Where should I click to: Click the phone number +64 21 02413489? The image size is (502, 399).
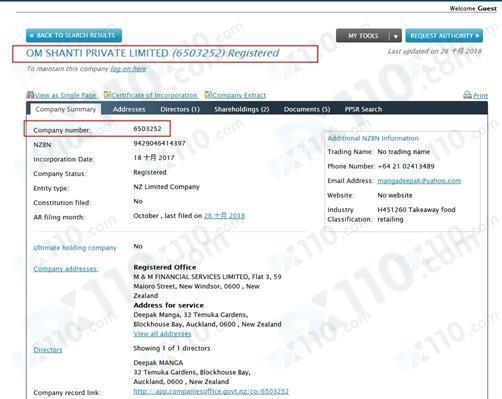(x=406, y=166)
